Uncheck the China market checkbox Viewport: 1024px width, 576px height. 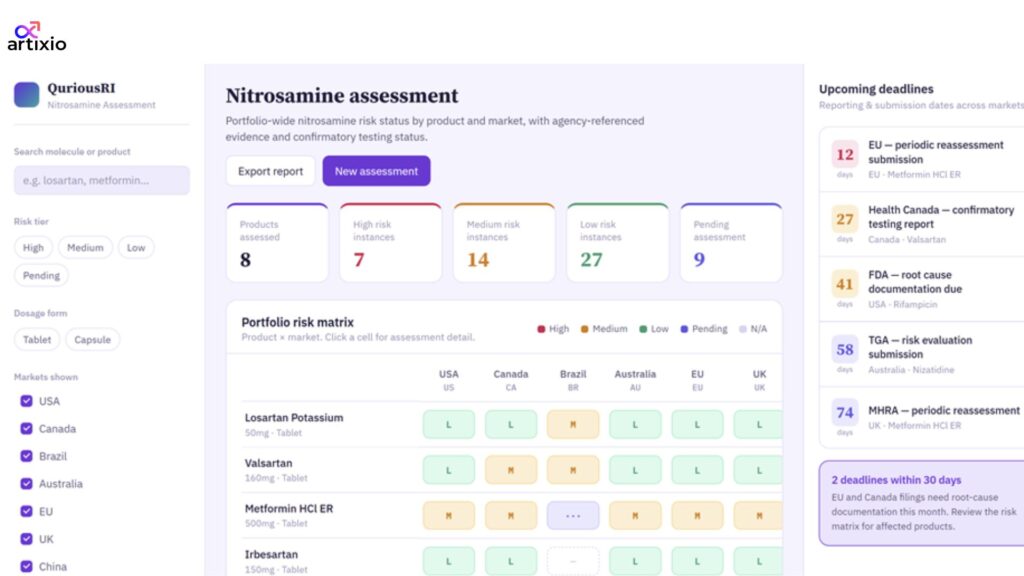26,566
